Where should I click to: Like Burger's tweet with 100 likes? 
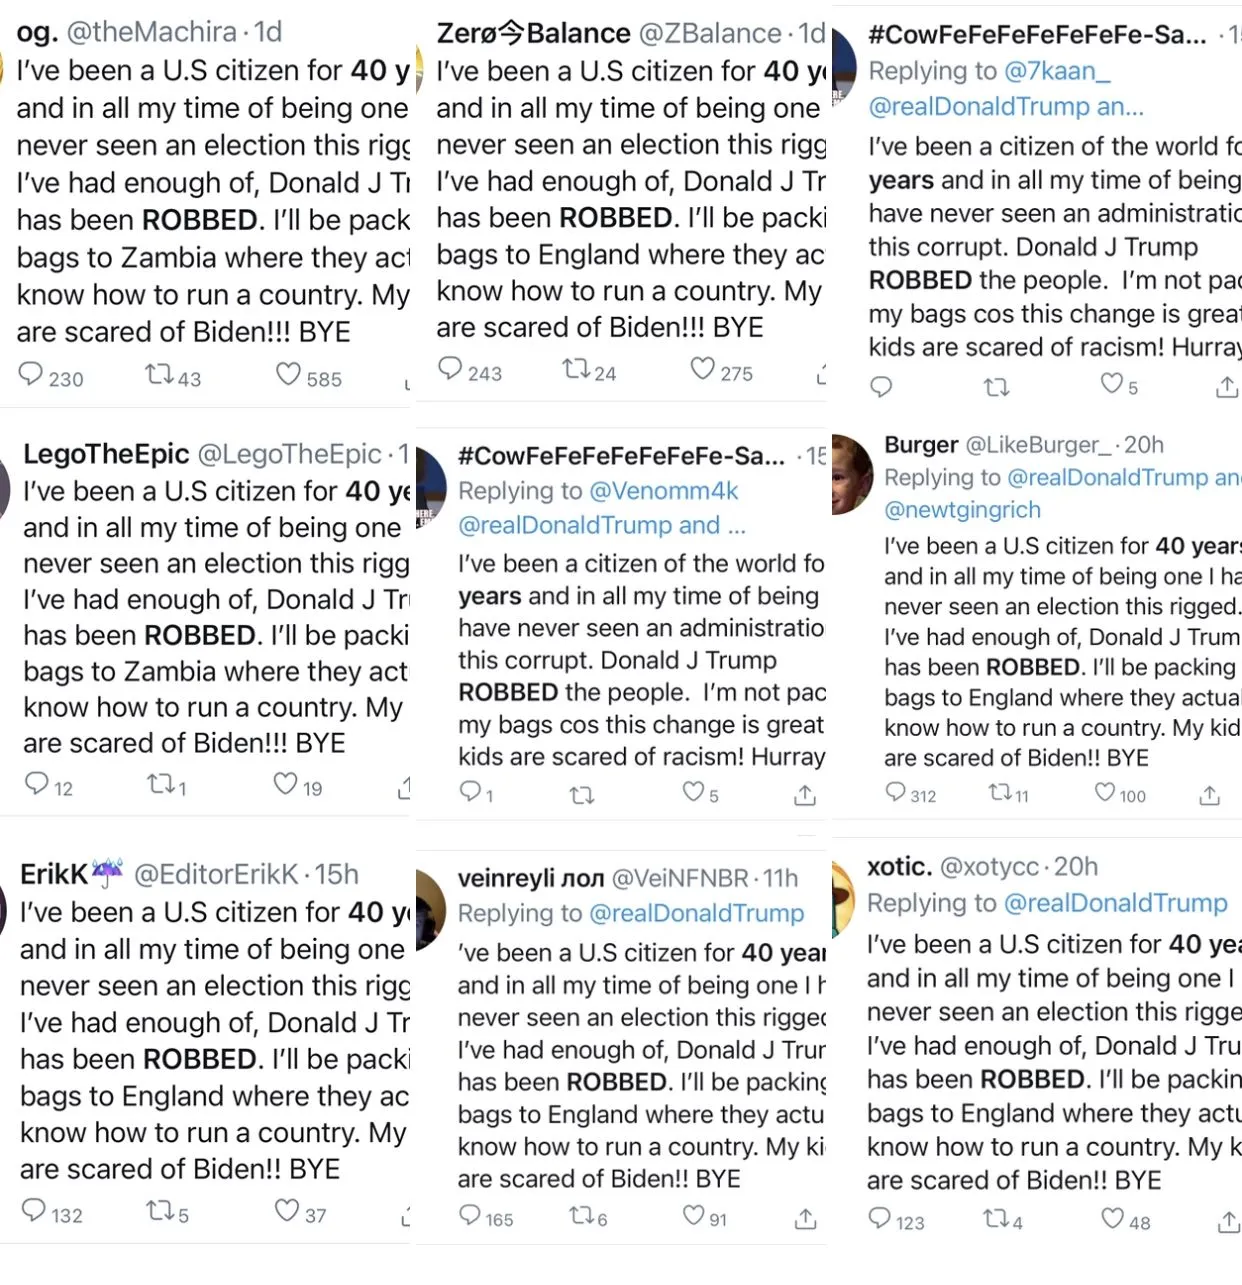pos(1105,793)
